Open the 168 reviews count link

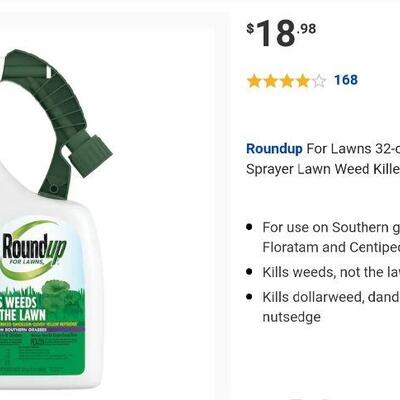(x=346, y=80)
